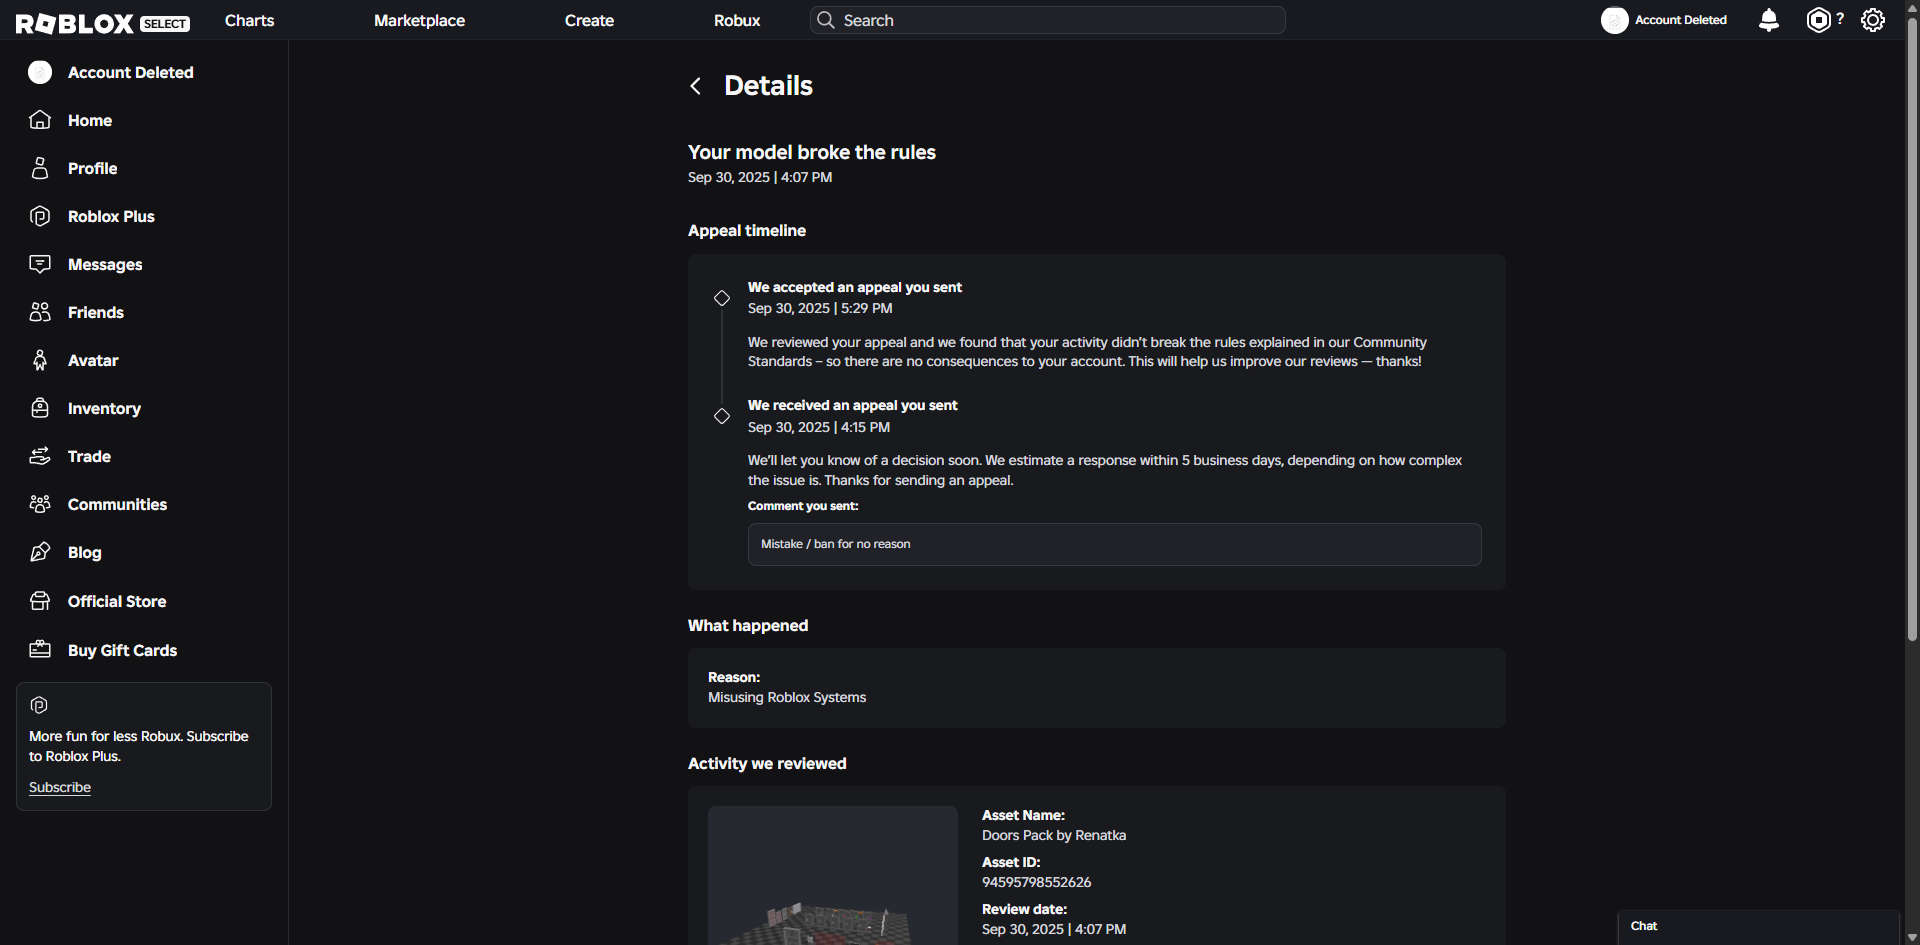
Task: Click the SELECT badge beside the logo
Action: [165, 24]
